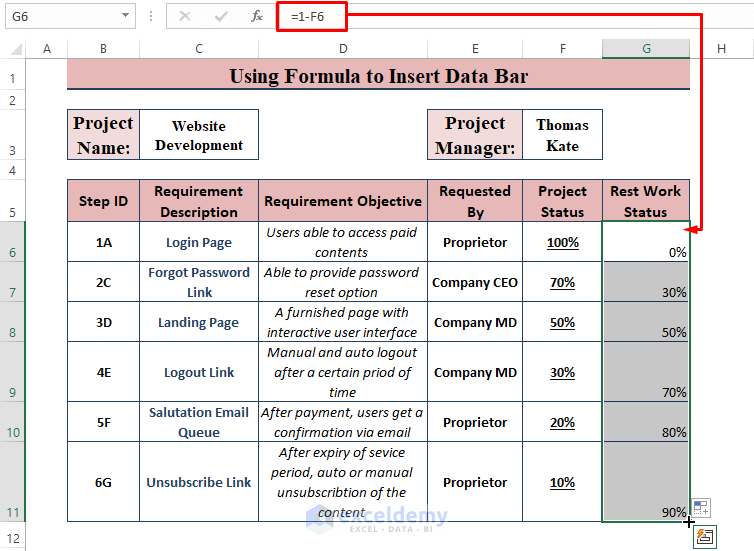754x551 pixels.
Task: Click the Step ID '4E' cell
Action: [103, 372]
